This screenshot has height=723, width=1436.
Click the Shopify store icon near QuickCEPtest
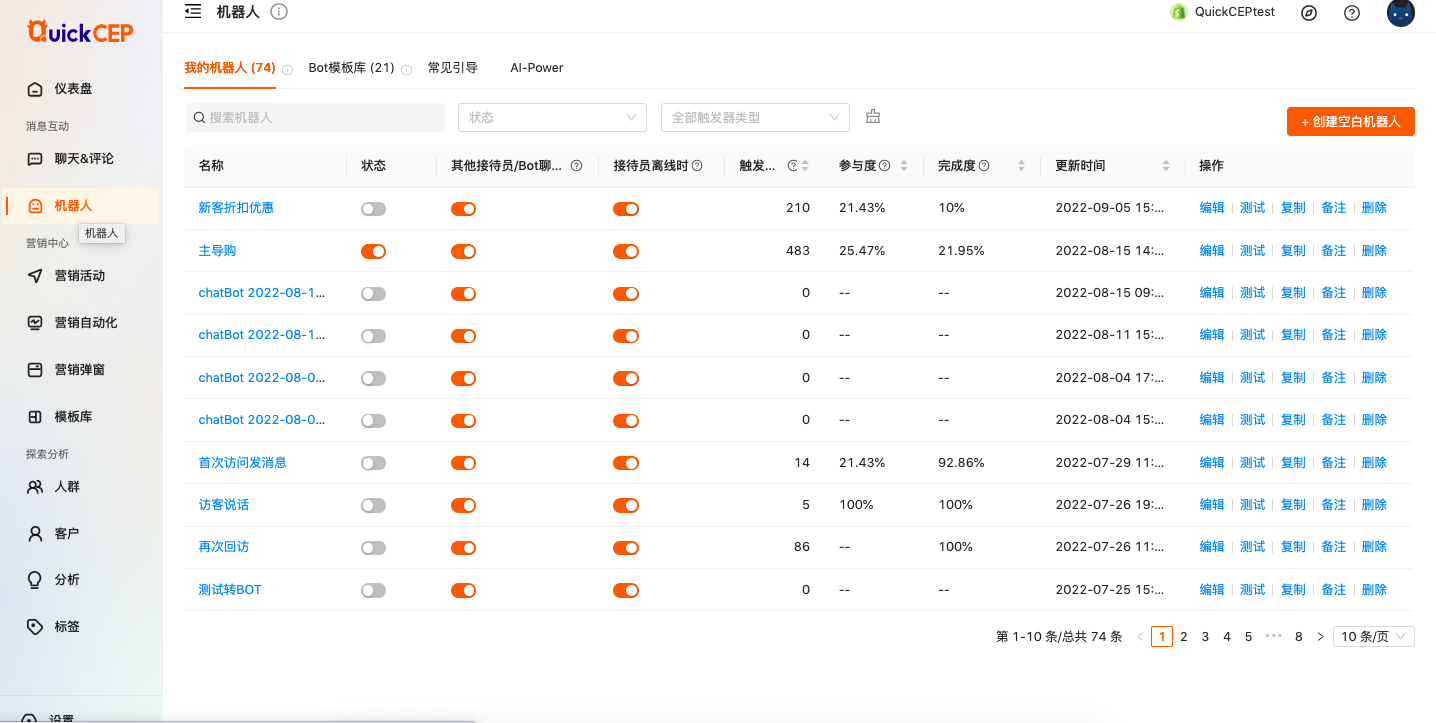[x=1178, y=13]
